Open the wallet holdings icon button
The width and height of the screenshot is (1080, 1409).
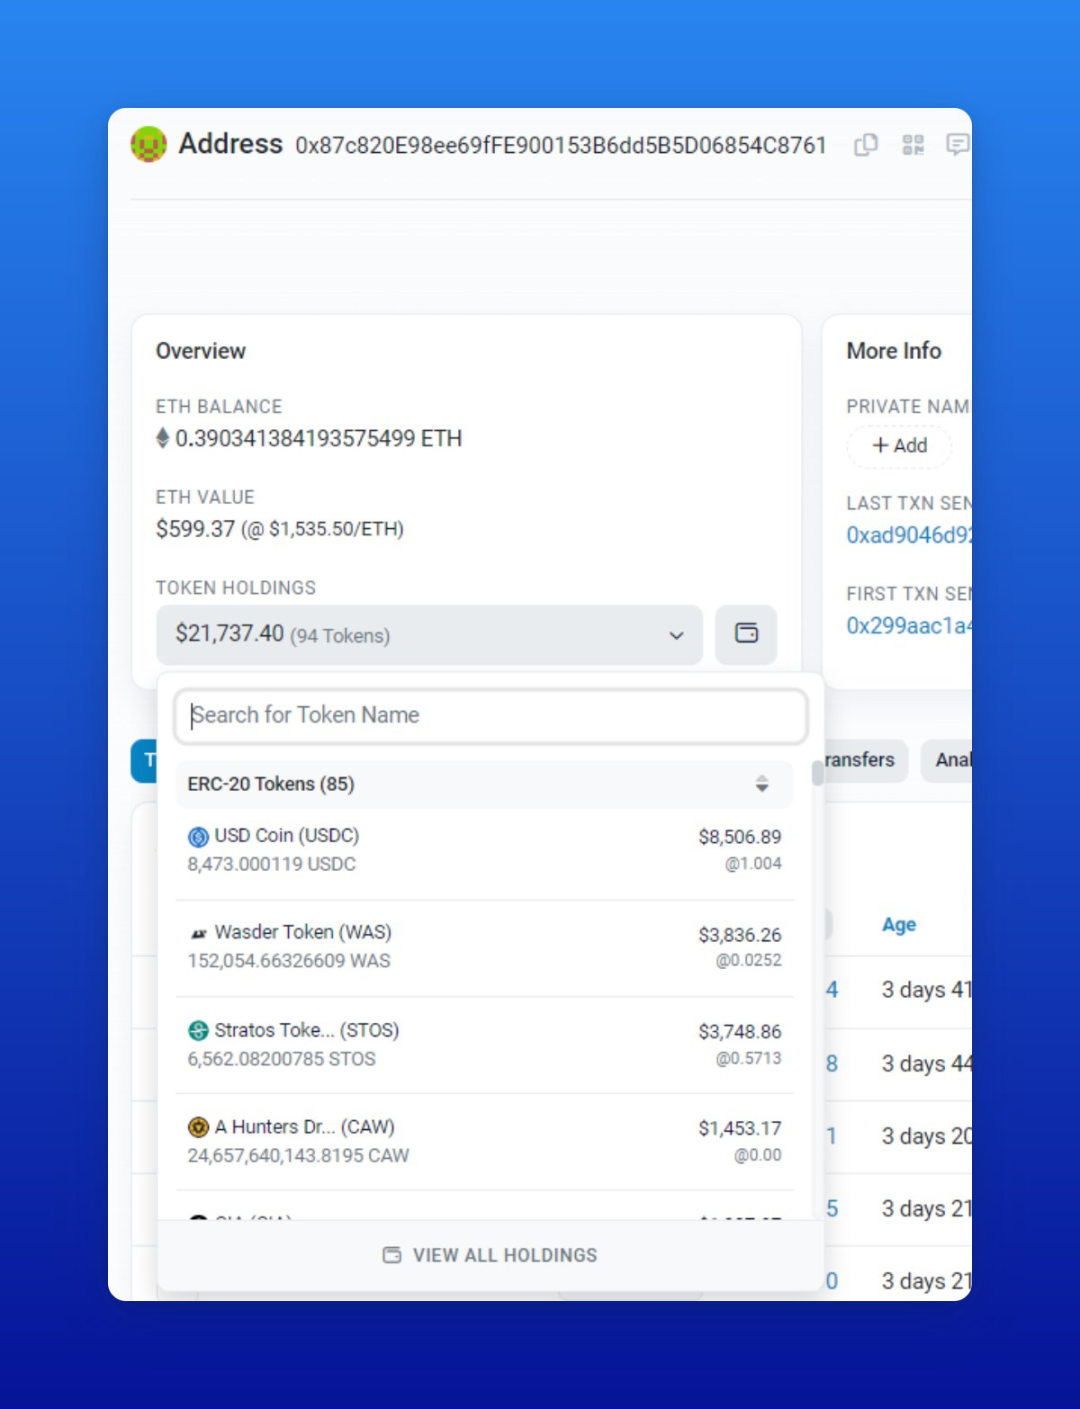pos(746,634)
